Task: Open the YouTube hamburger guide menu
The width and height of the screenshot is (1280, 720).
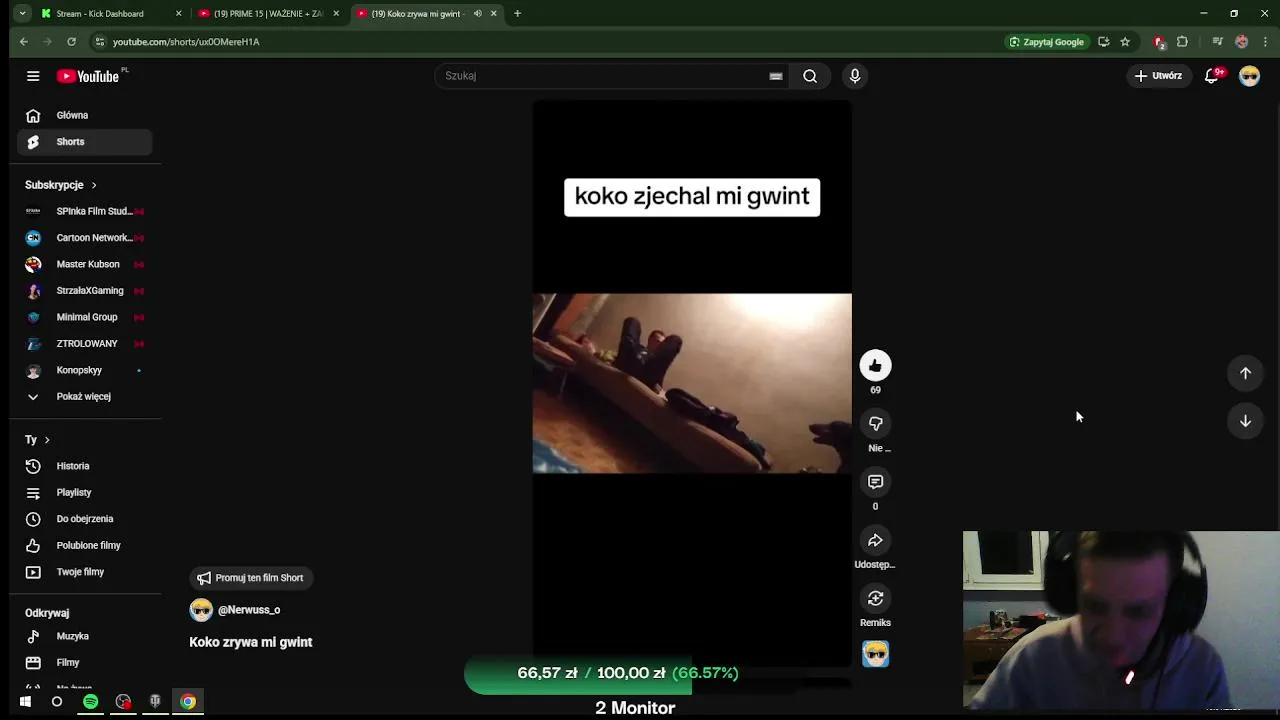Action: 33,76
